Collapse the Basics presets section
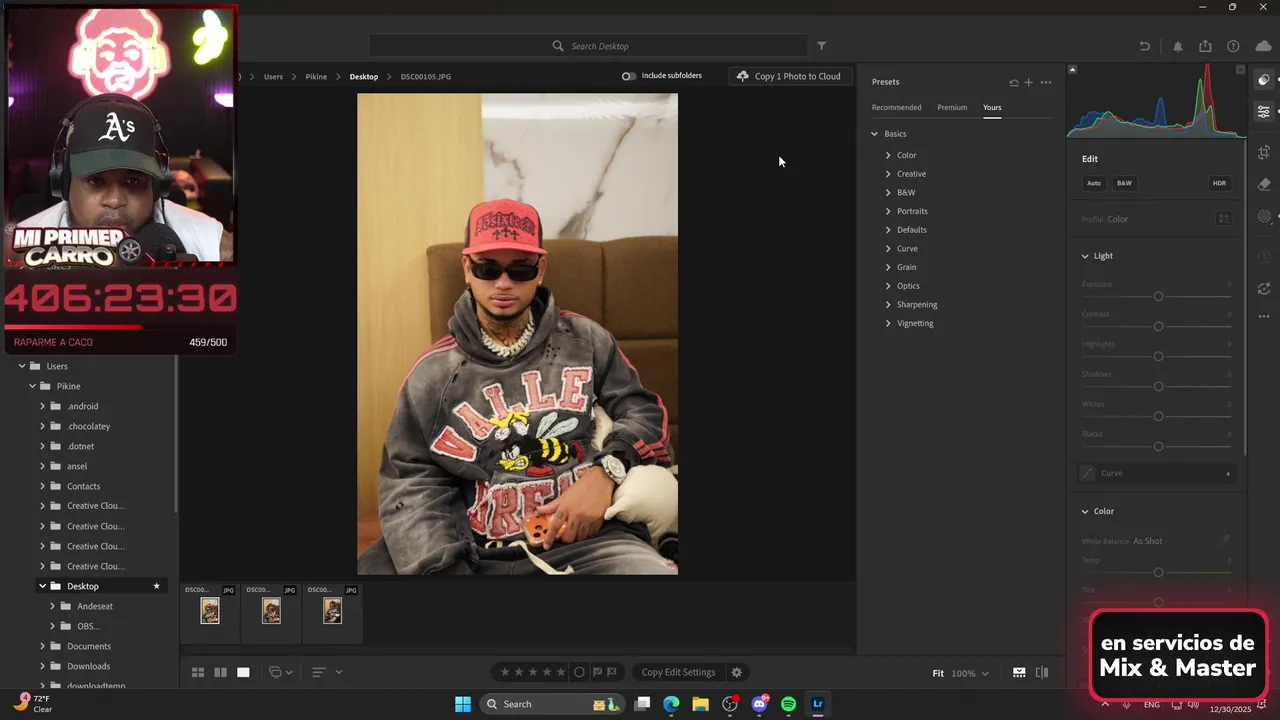This screenshot has height=720, width=1280. coord(874,134)
